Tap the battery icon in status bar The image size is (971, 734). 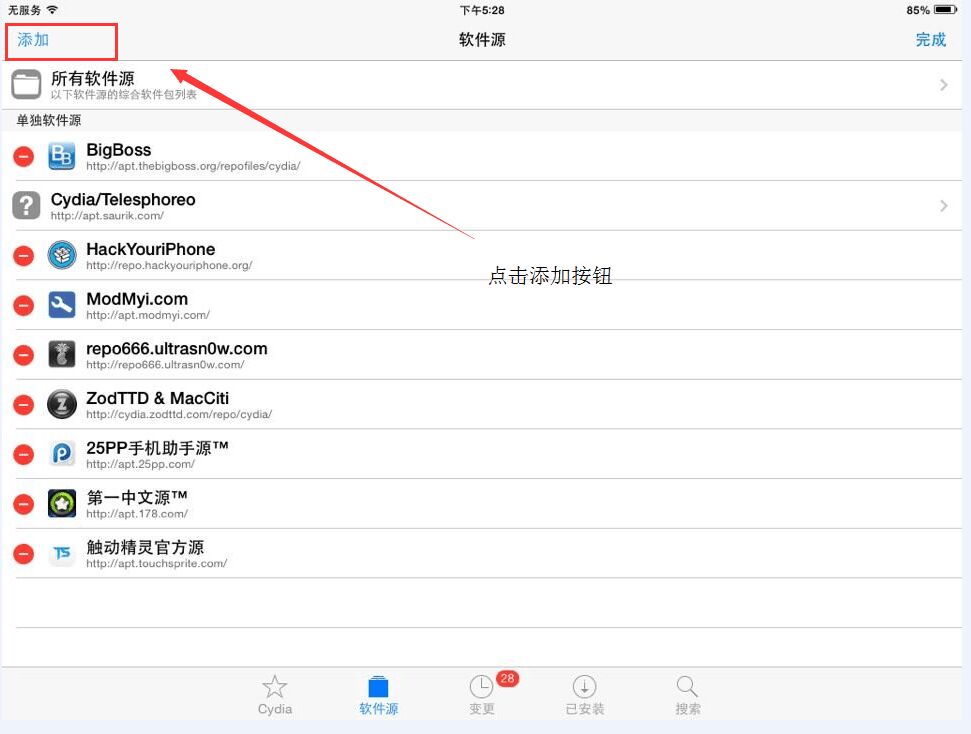946,10
